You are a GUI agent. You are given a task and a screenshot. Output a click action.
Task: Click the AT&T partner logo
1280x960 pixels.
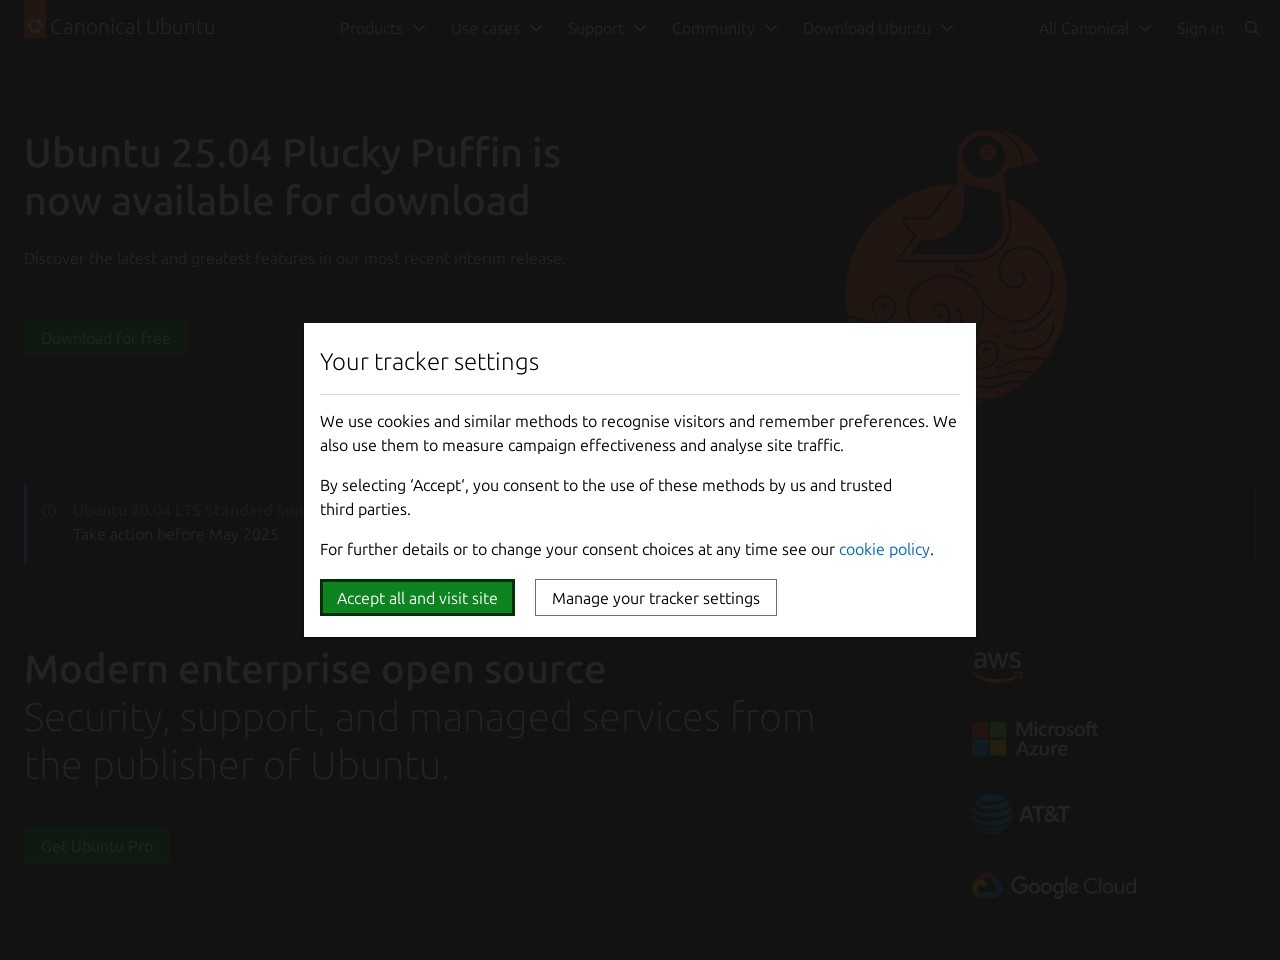[x=1021, y=813]
